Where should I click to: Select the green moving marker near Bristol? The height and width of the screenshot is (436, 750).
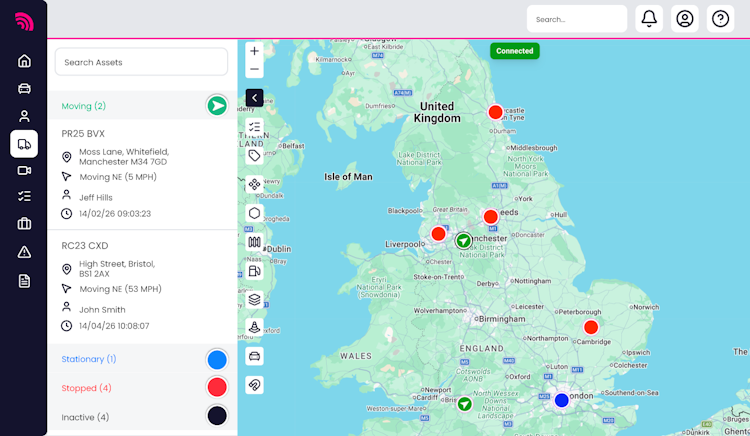[464, 404]
